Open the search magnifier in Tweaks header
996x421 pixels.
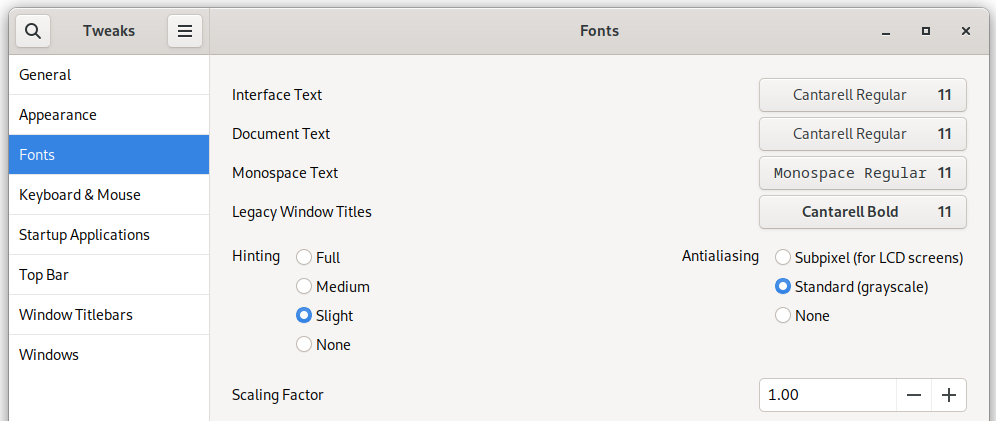[33, 31]
